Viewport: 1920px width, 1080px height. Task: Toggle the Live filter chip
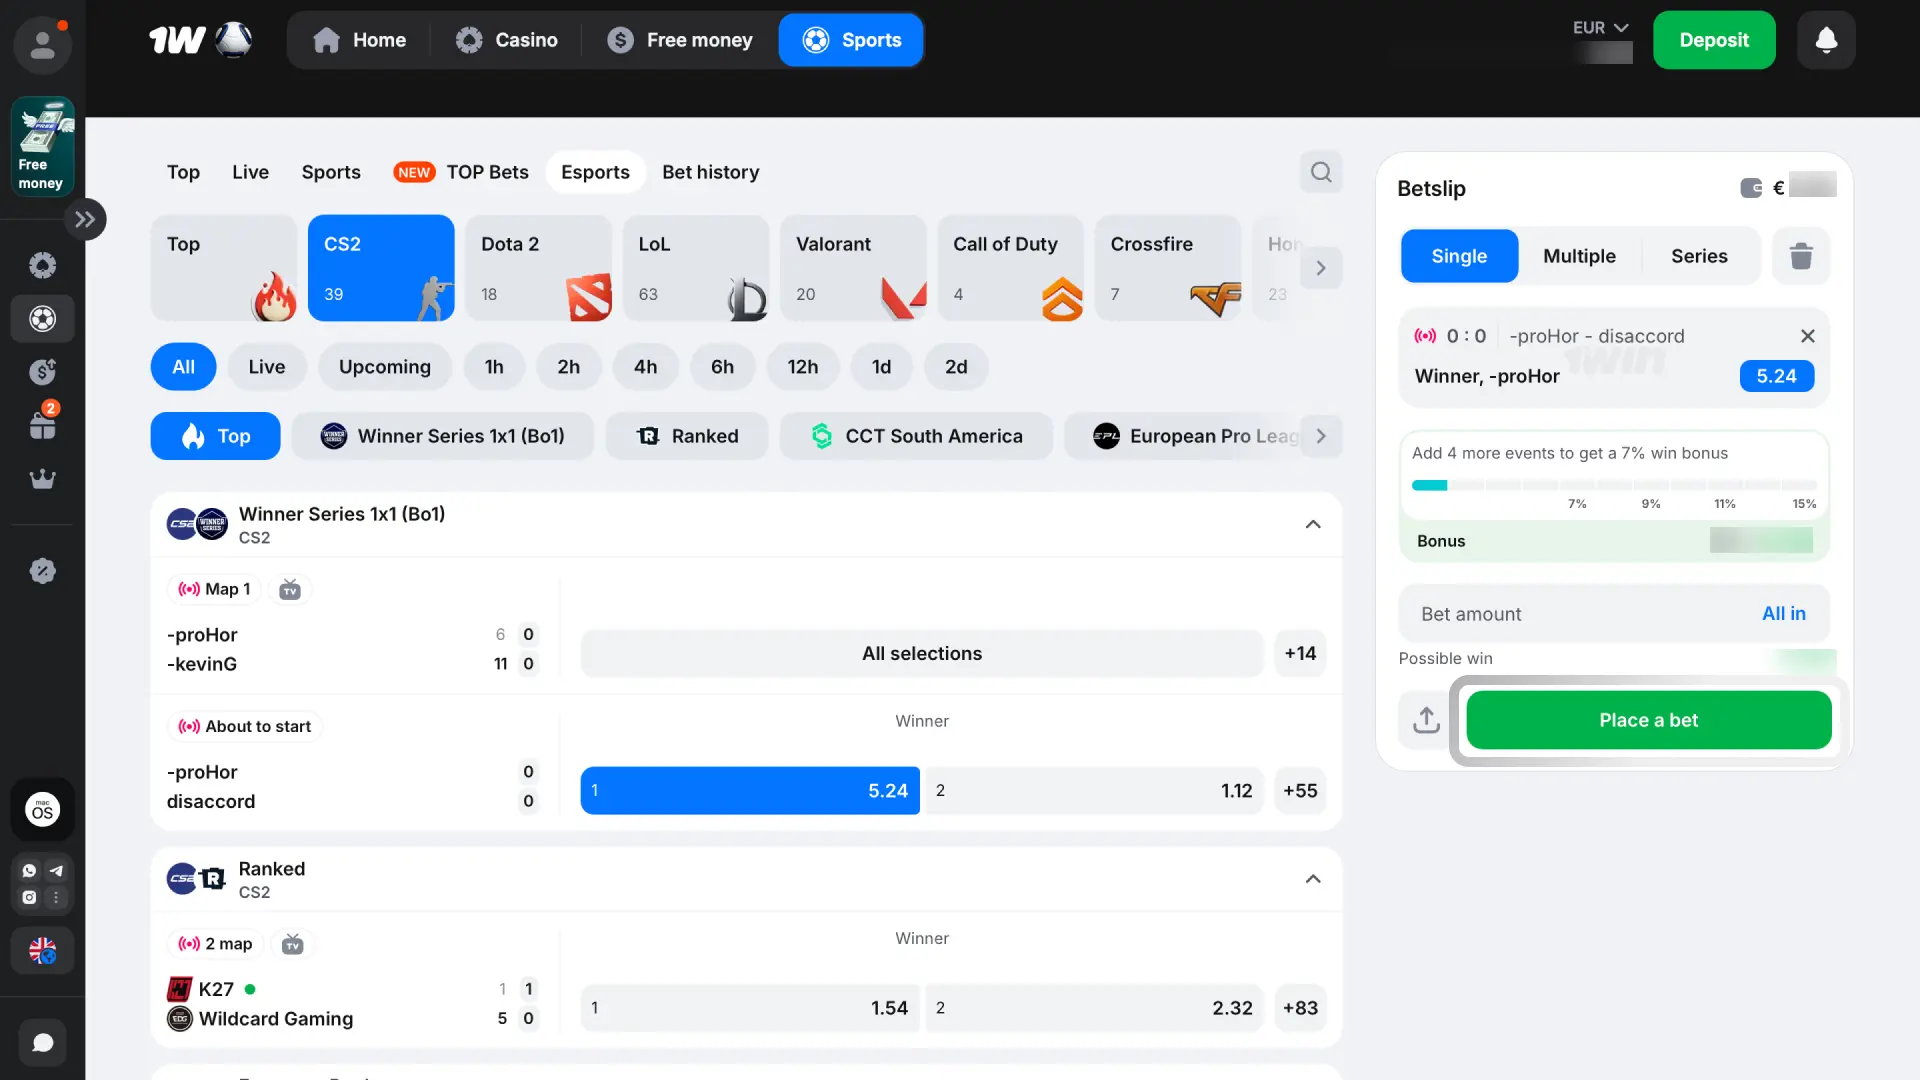pos(267,367)
